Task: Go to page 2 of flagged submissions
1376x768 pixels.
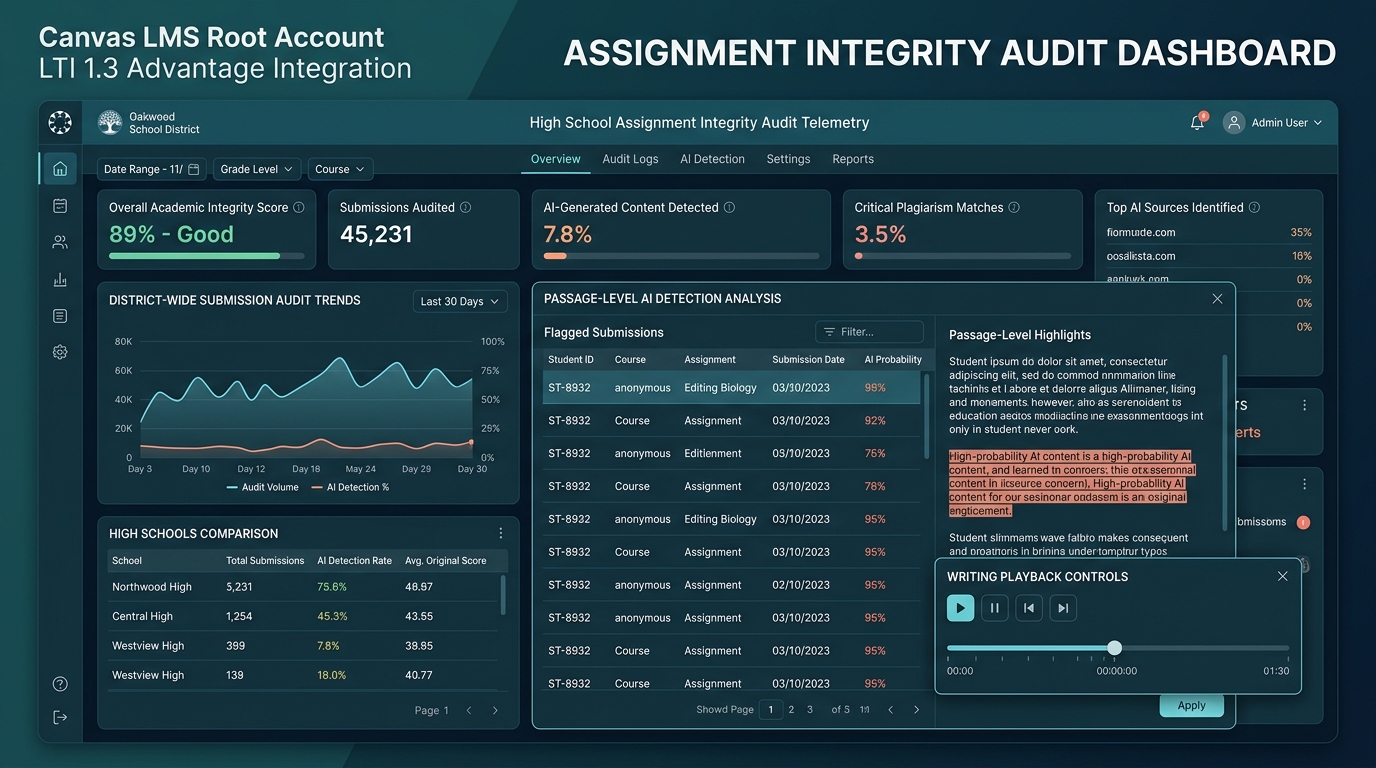Action: coord(791,710)
